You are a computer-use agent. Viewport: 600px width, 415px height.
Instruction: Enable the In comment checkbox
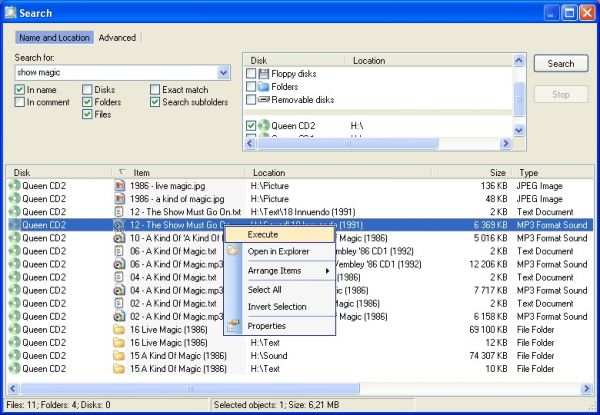[20, 102]
